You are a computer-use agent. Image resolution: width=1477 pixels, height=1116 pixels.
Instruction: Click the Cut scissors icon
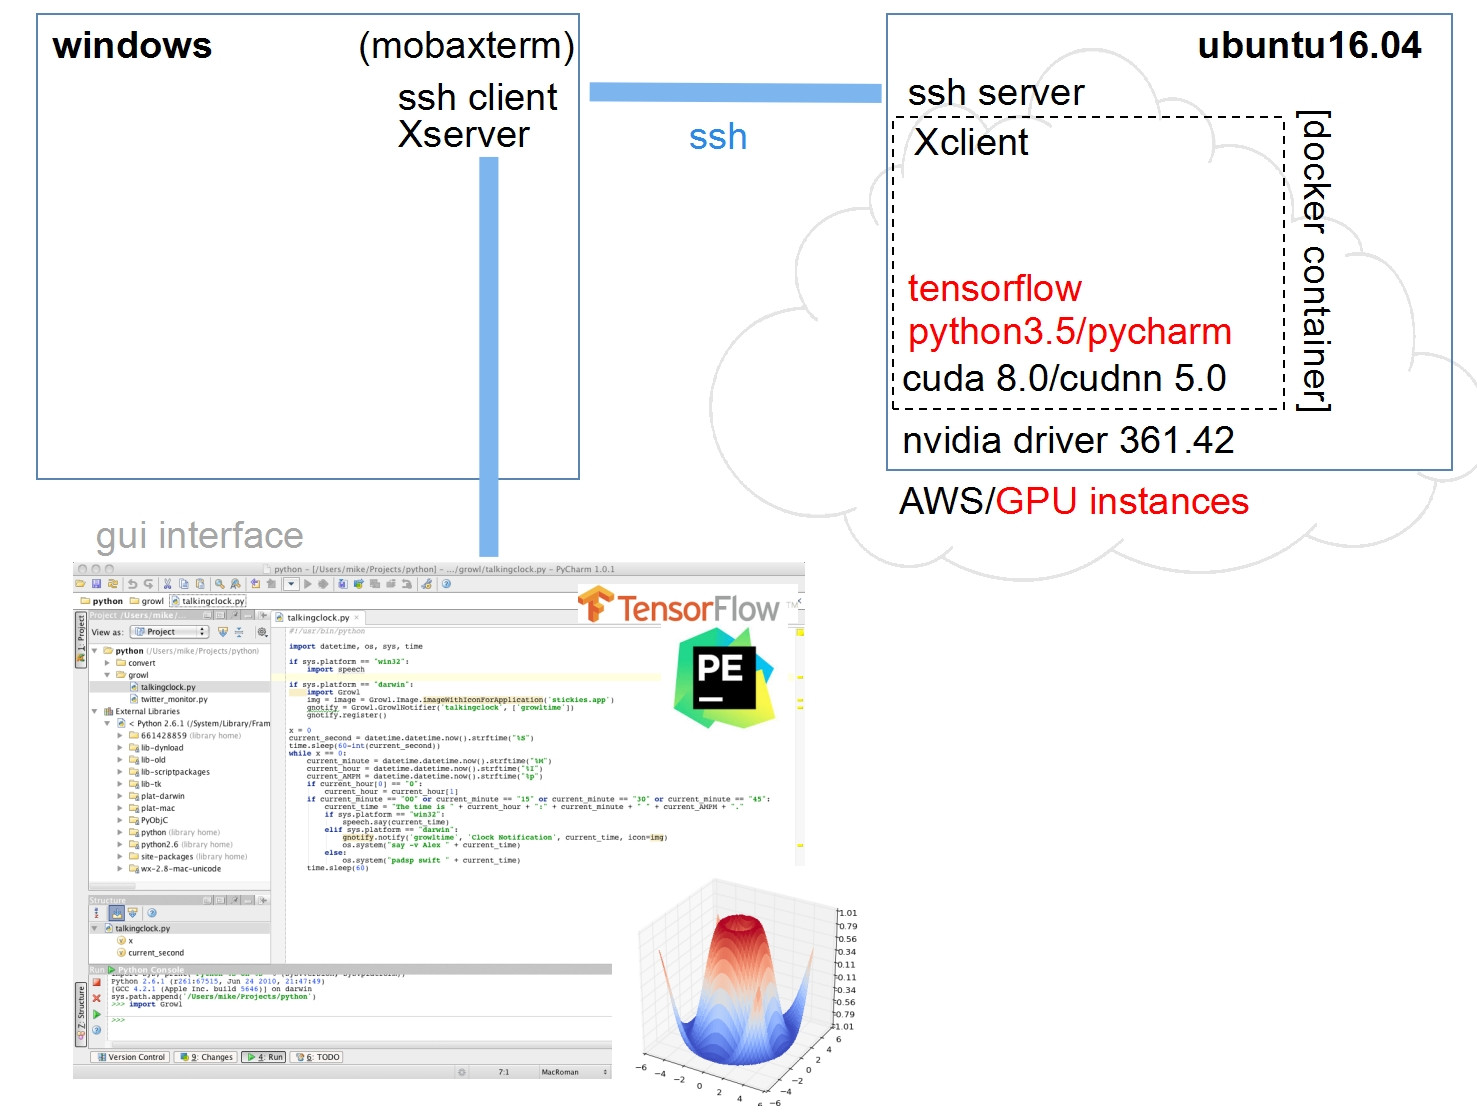(167, 584)
